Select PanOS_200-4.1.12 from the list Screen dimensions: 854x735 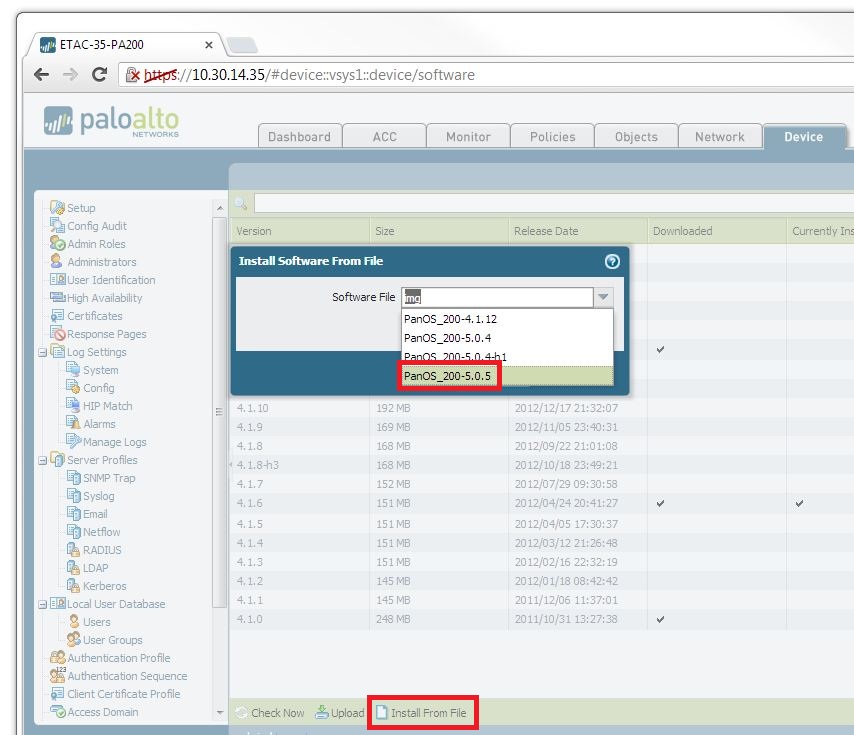pyautogui.click(x=507, y=319)
